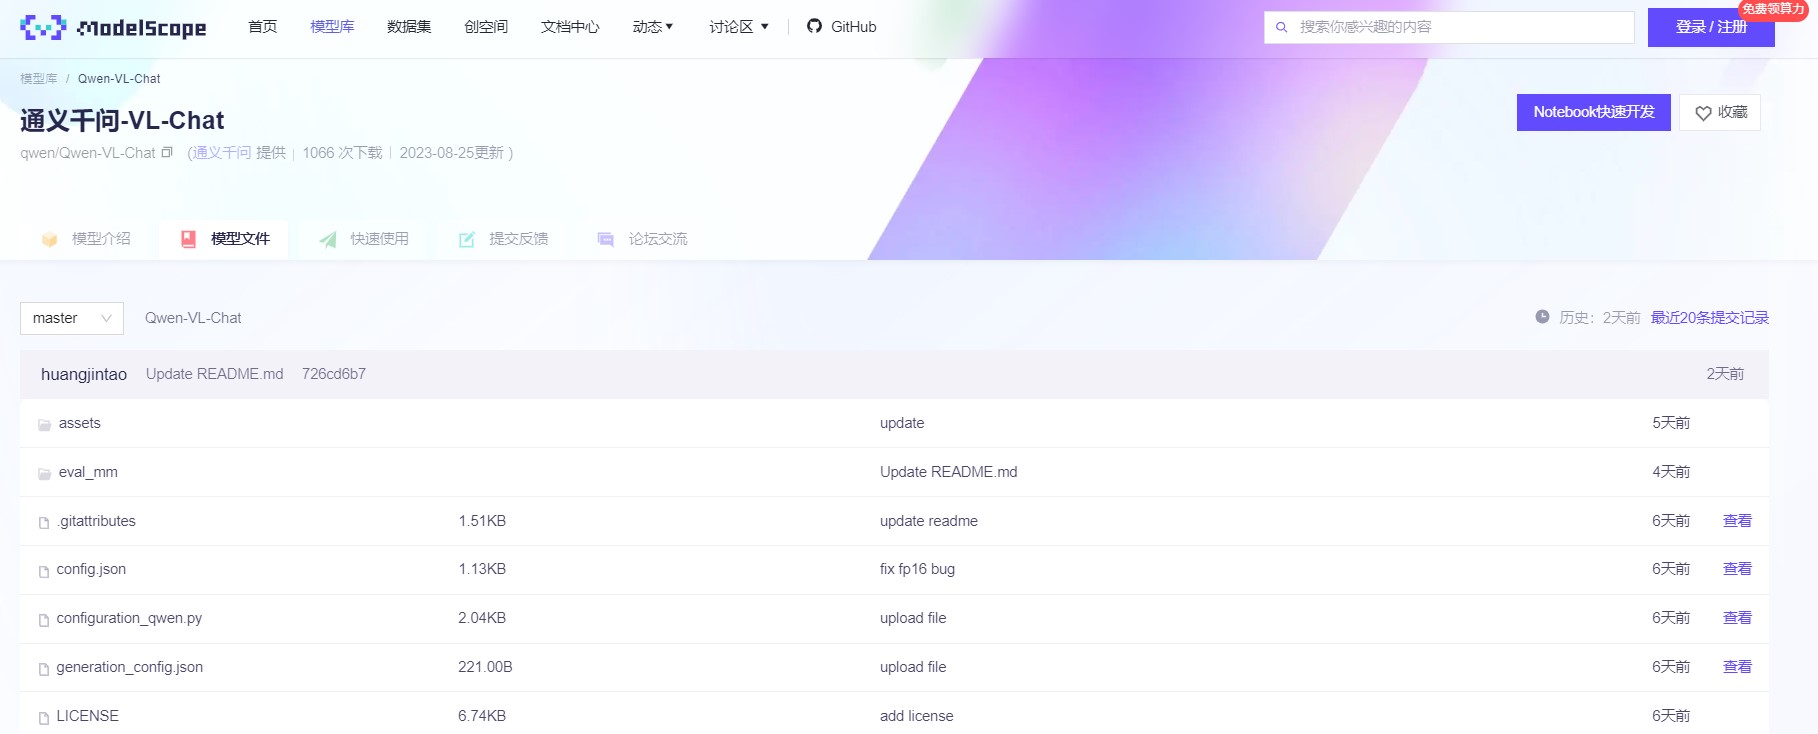Screen dimensions: 1818x734
Task: Switch to the 模型文件 tab
Action: tap(224, 239)
